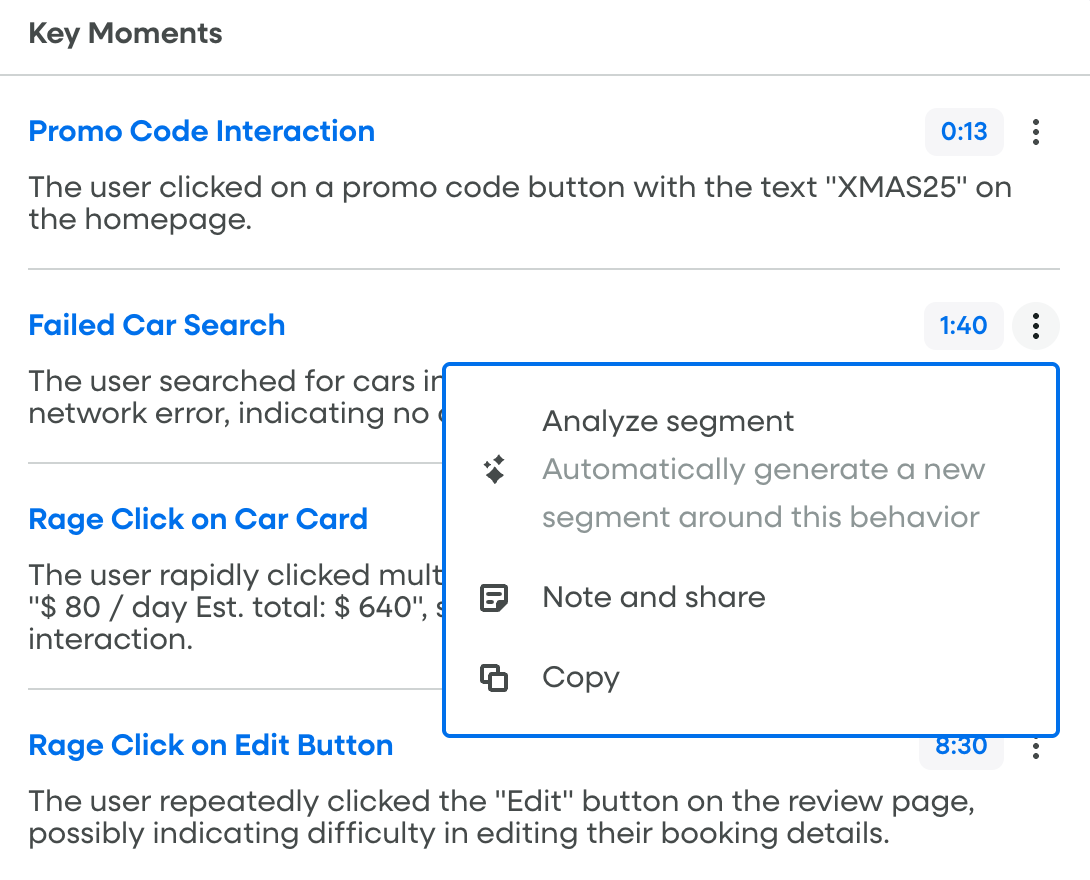Image resolution: width=1090 pixels, height=880 pixels.
Task: Open the Failed Car Search moment
Action: coord(157,325)
